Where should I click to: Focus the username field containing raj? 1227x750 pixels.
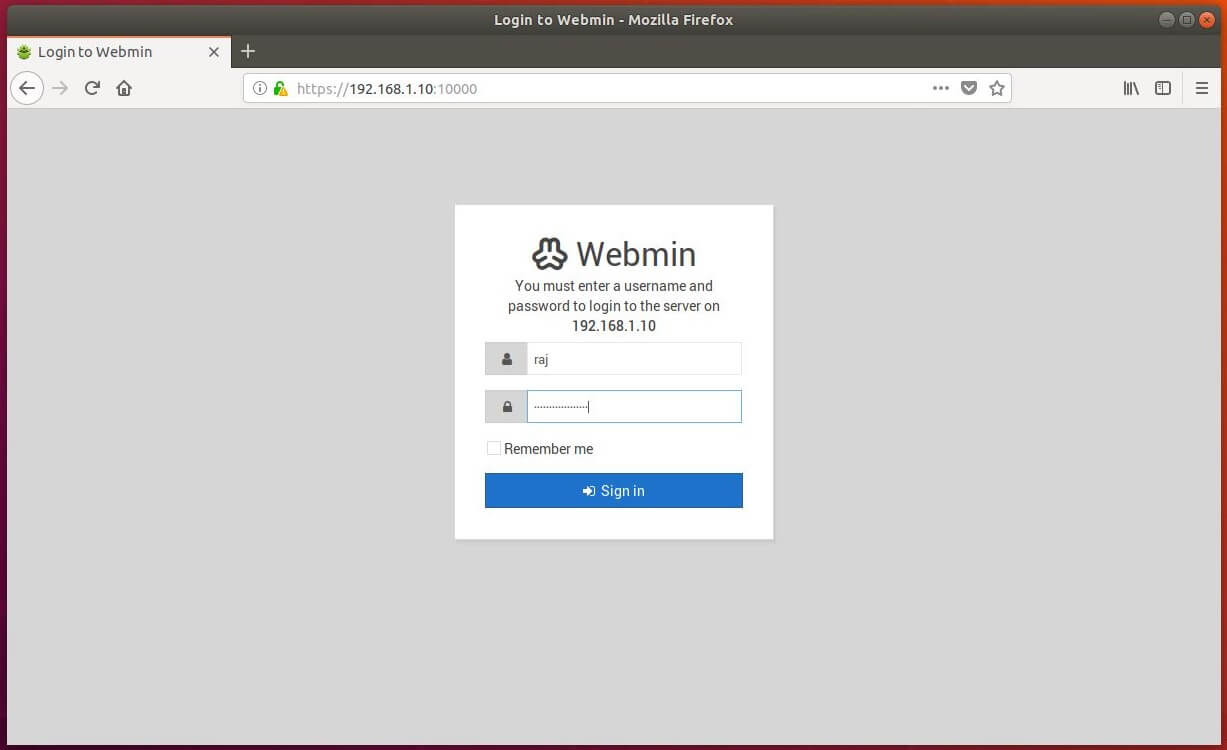(x=634, y=359)
